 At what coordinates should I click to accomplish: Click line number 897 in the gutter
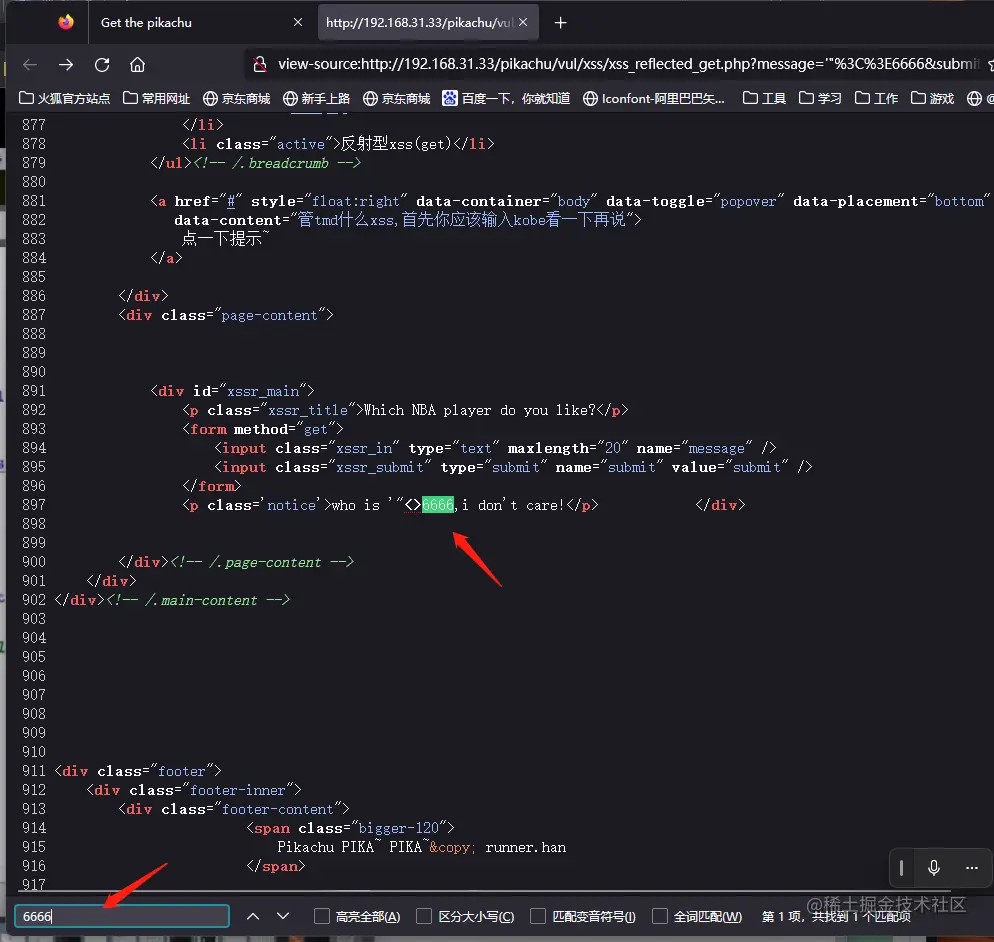click(34, 505)
